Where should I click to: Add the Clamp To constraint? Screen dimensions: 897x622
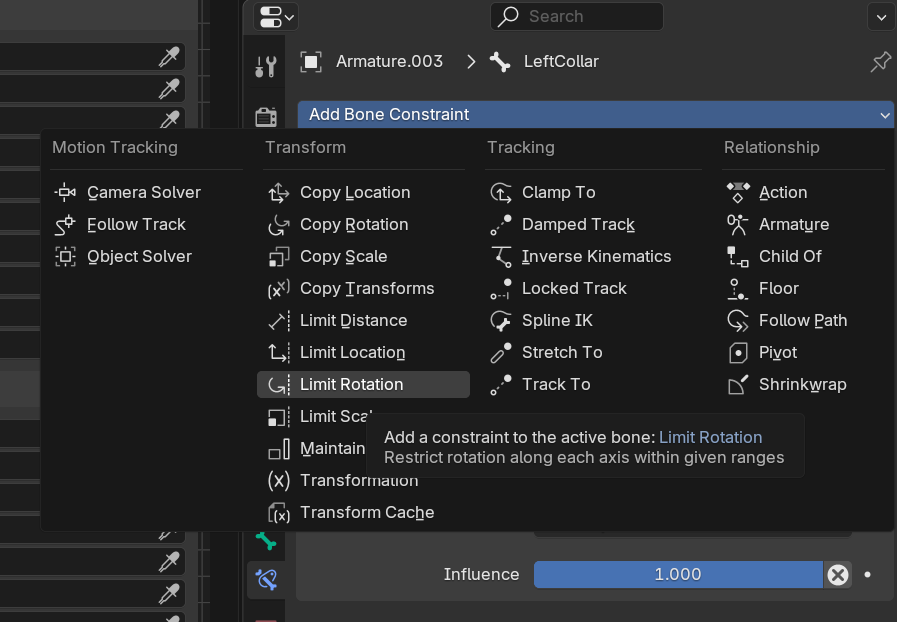point(593,192)
